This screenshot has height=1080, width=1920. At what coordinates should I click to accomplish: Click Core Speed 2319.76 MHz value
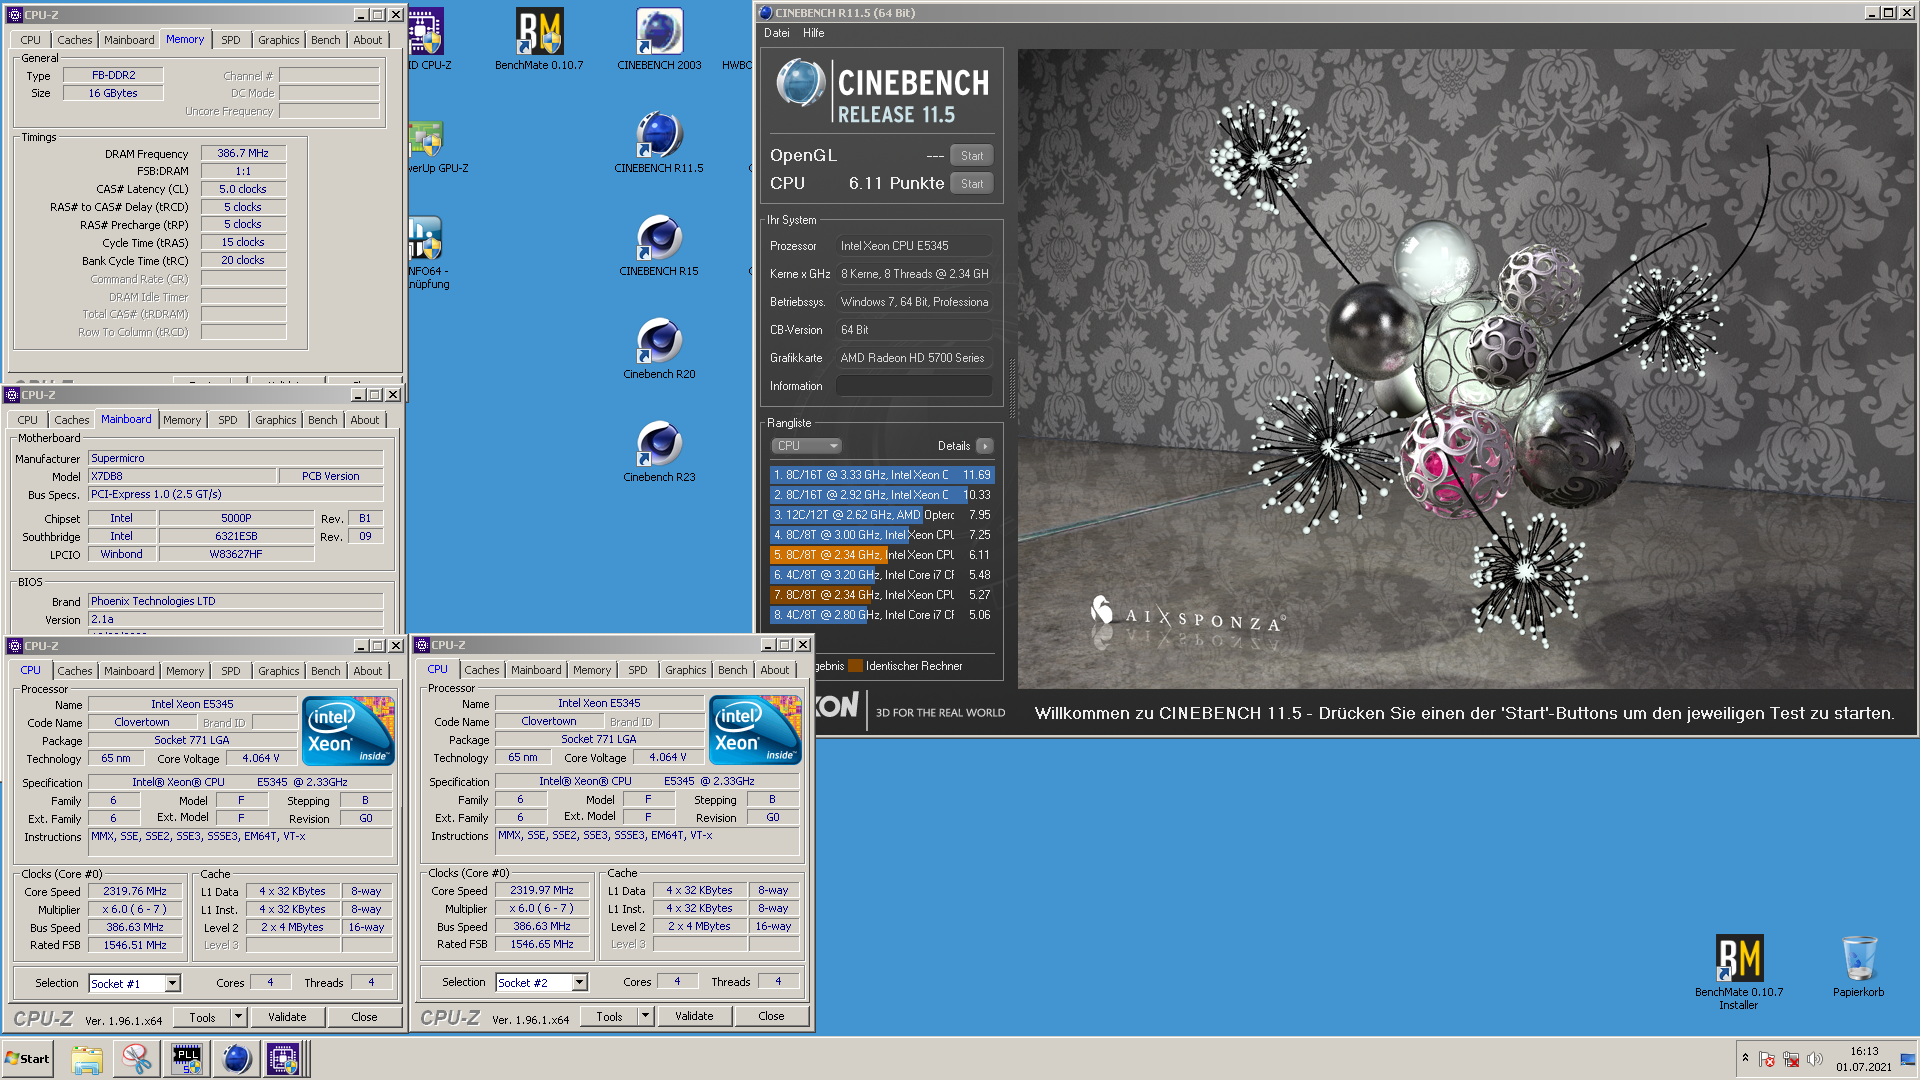pos(135,891)
